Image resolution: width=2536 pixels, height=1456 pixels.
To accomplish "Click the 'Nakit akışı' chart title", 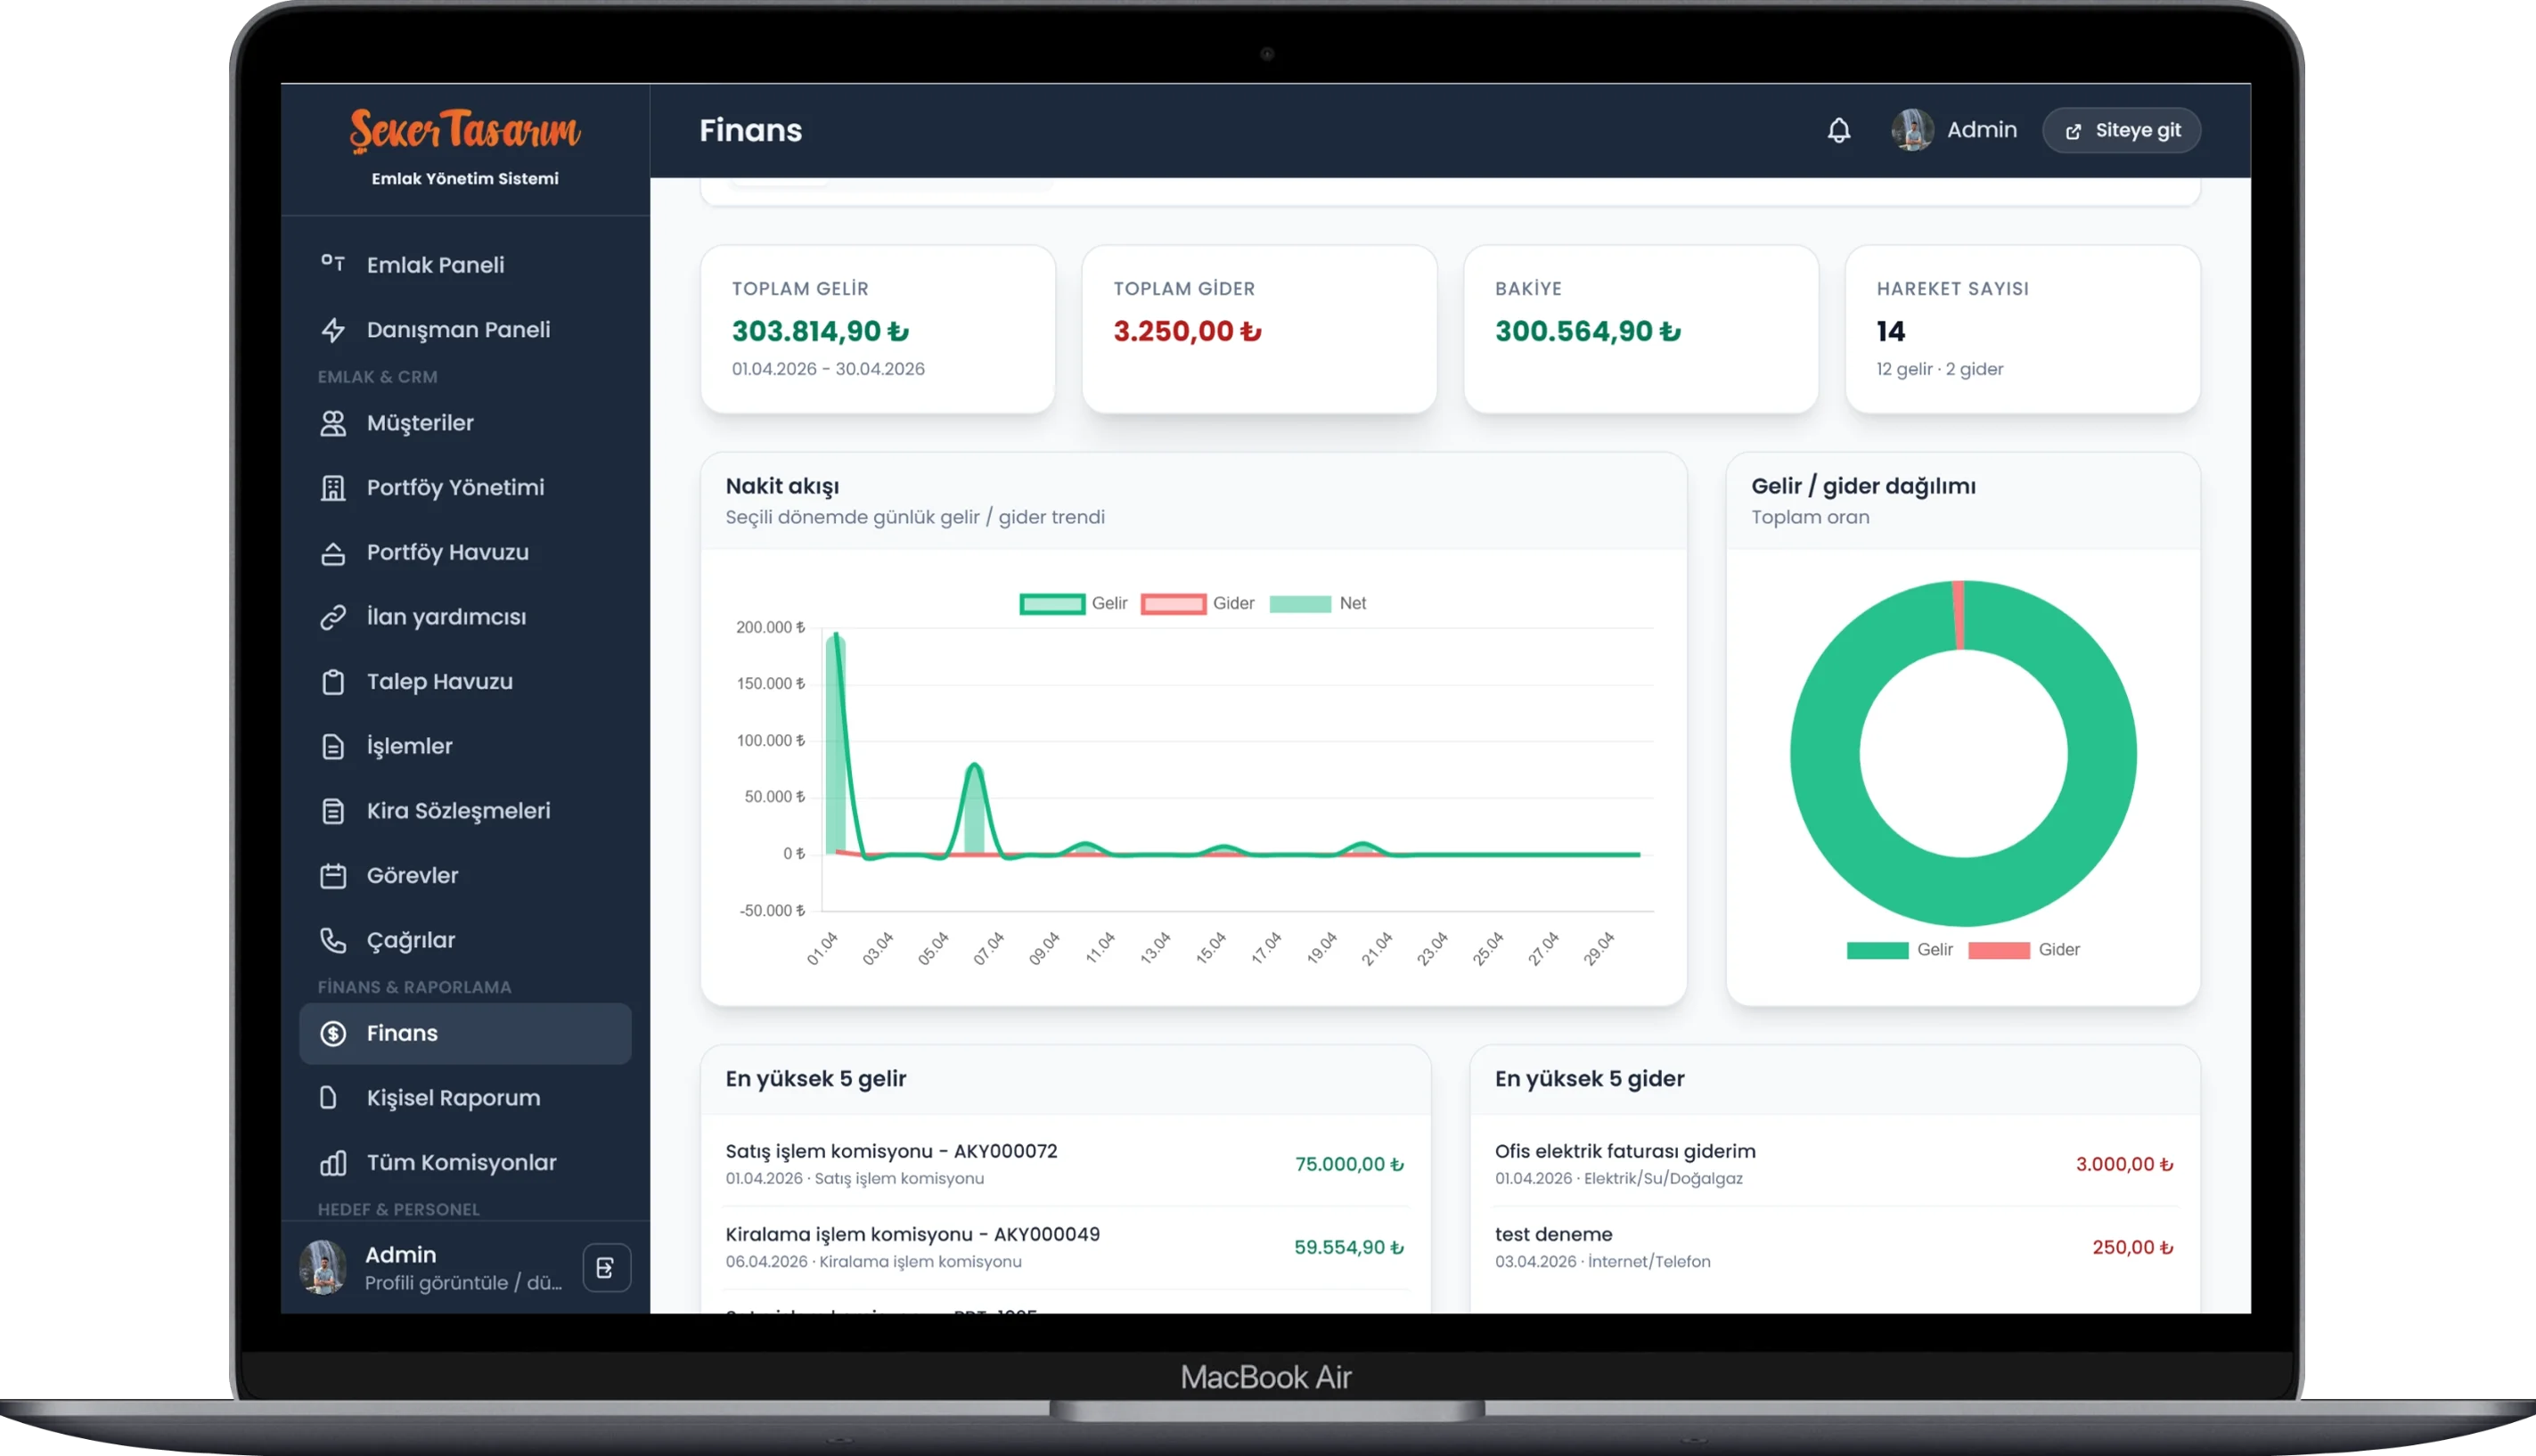I will point(782,487).
